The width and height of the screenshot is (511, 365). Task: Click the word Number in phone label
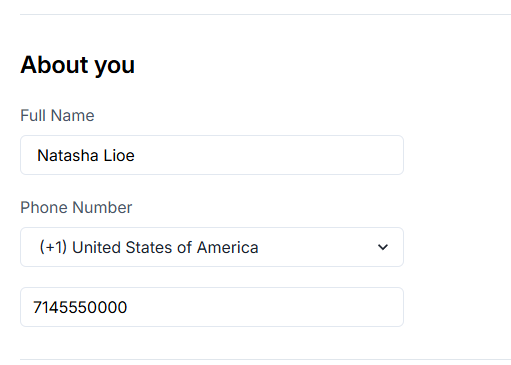pos(102,207)
